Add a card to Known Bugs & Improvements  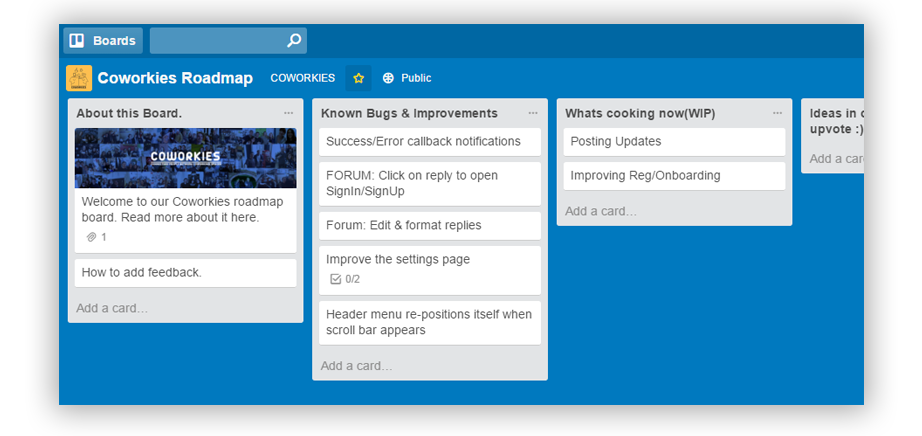(356, 366)
